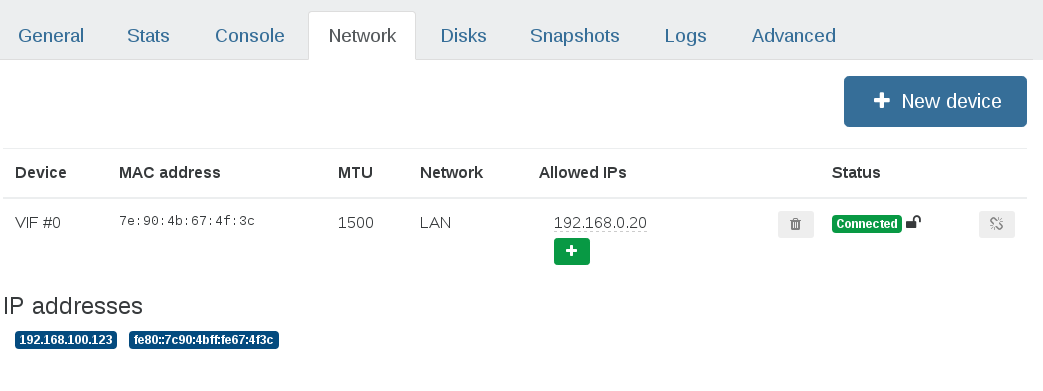Image resolution: width=1043 pixels, height=391 pixels.
Task: Click the broken link disconnect icon
Action: coord(996,224)
